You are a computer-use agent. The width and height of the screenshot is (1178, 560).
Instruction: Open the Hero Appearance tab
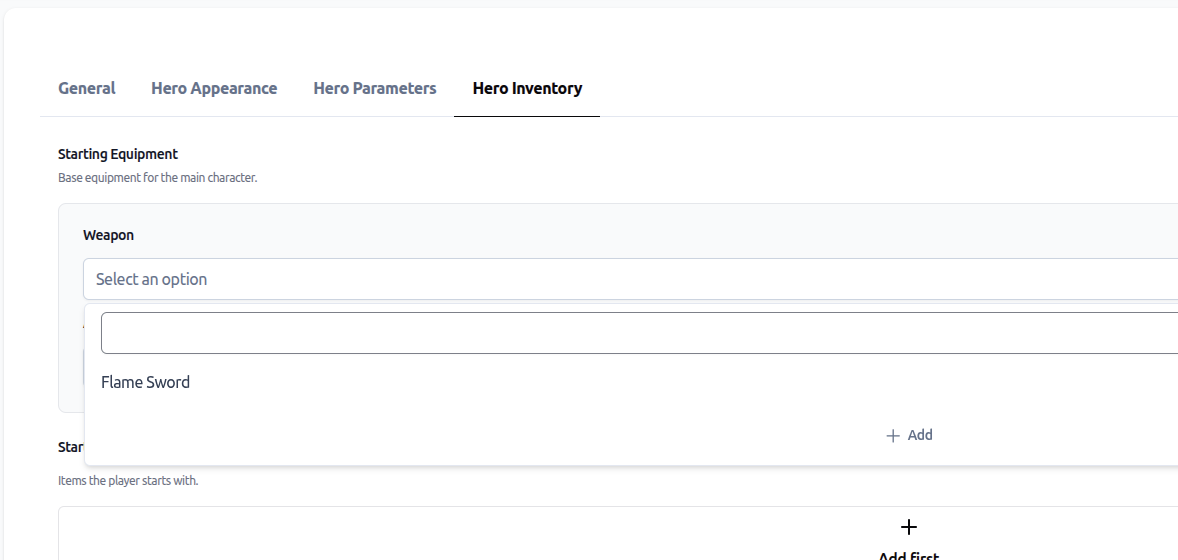coord(214,88)
